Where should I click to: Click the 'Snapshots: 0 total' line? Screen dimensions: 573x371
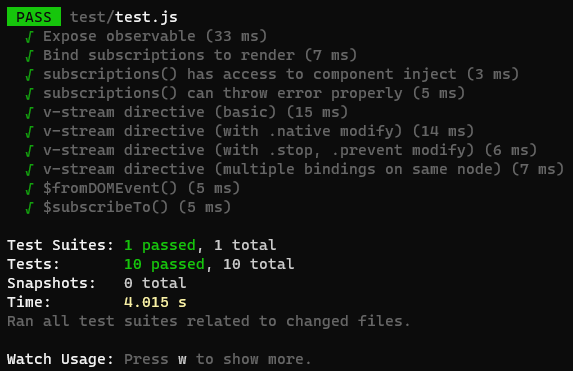(97, 283)
